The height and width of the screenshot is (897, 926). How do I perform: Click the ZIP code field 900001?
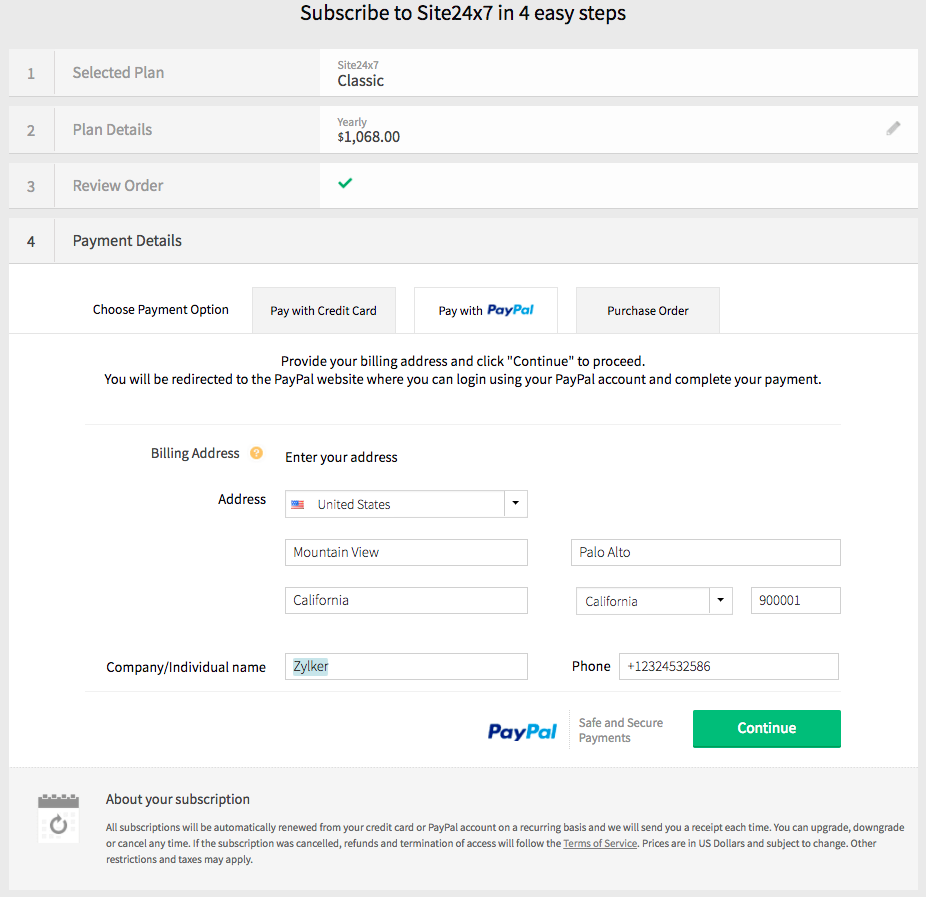795,601
